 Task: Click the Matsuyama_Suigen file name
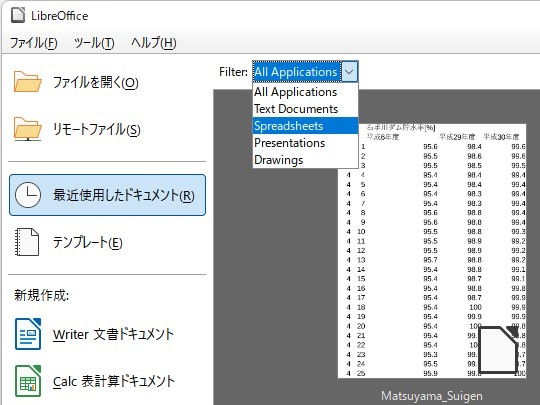pyautogui.click(x=432, y=396)
